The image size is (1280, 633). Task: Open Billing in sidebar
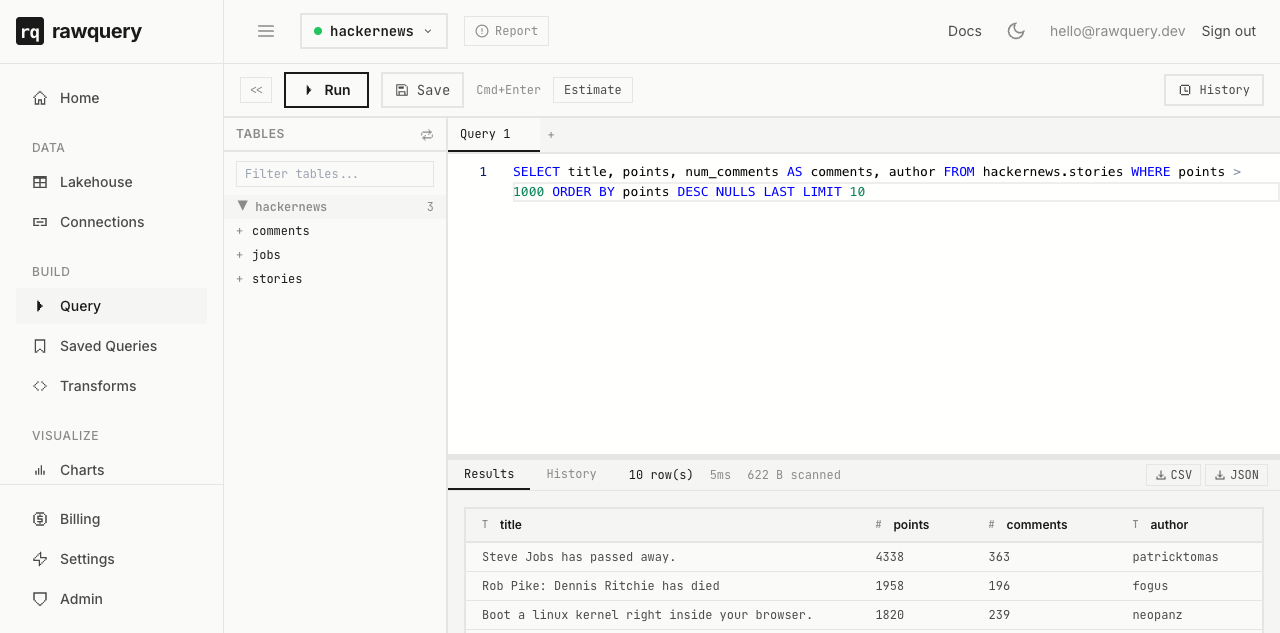[x=111, y=519]
